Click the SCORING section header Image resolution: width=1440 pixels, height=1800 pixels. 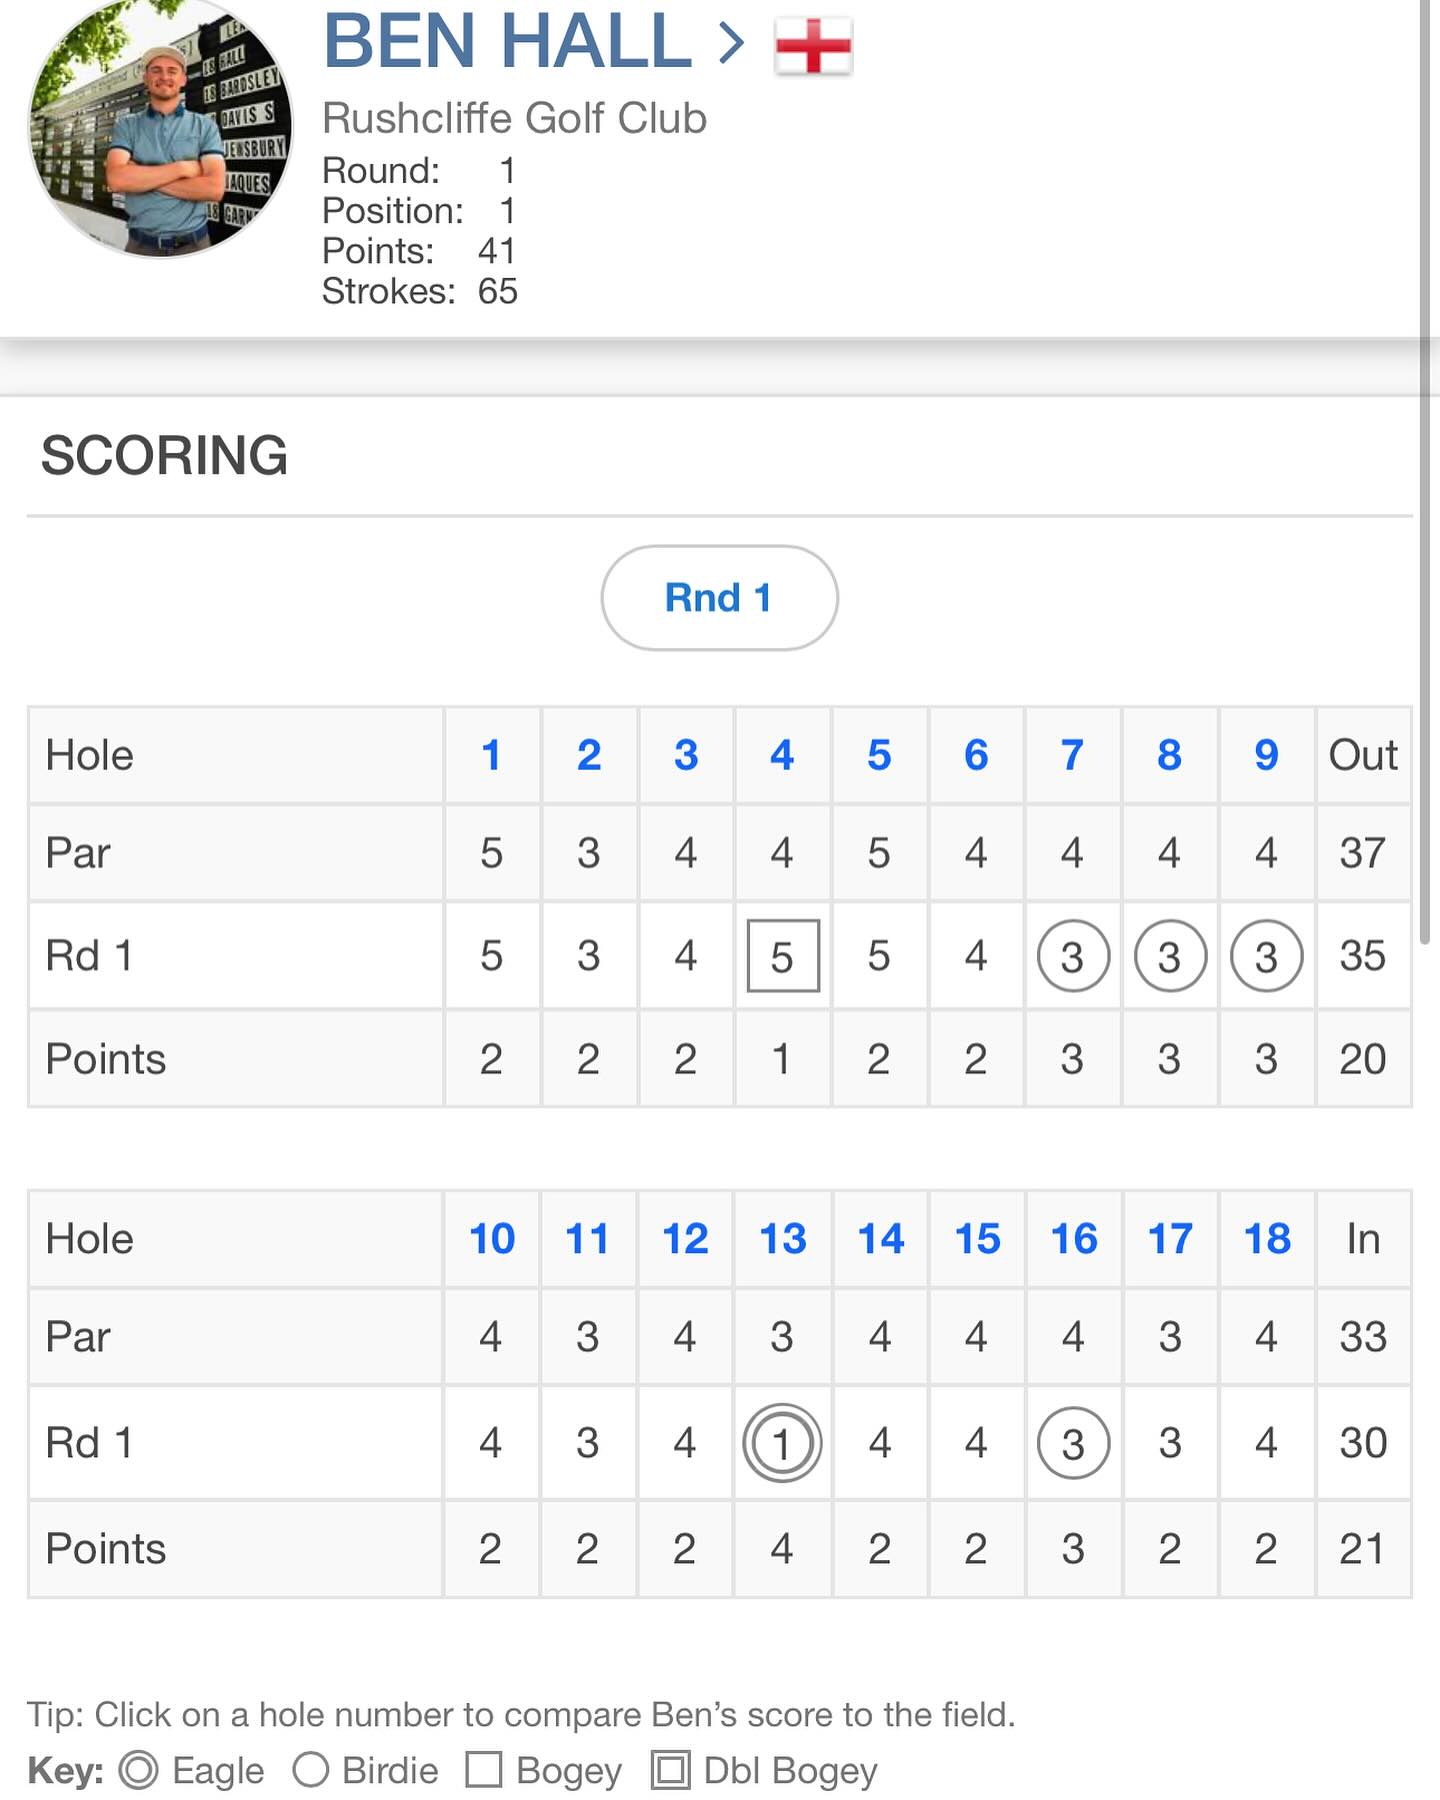point(163,456)
